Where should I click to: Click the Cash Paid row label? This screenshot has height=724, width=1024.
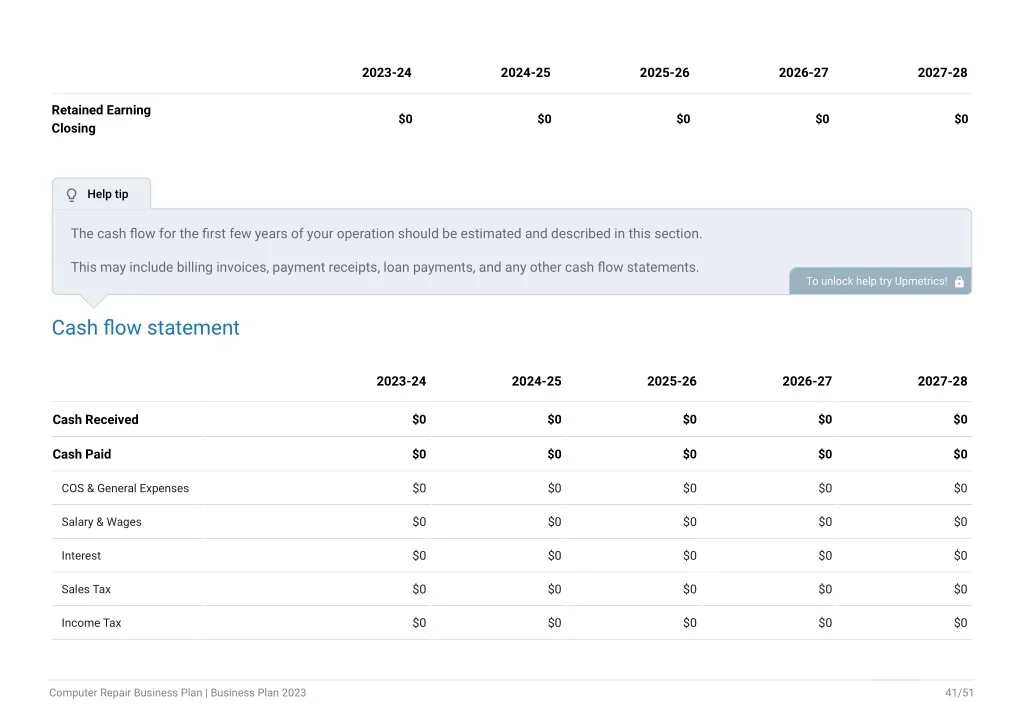tap(82, 454)
